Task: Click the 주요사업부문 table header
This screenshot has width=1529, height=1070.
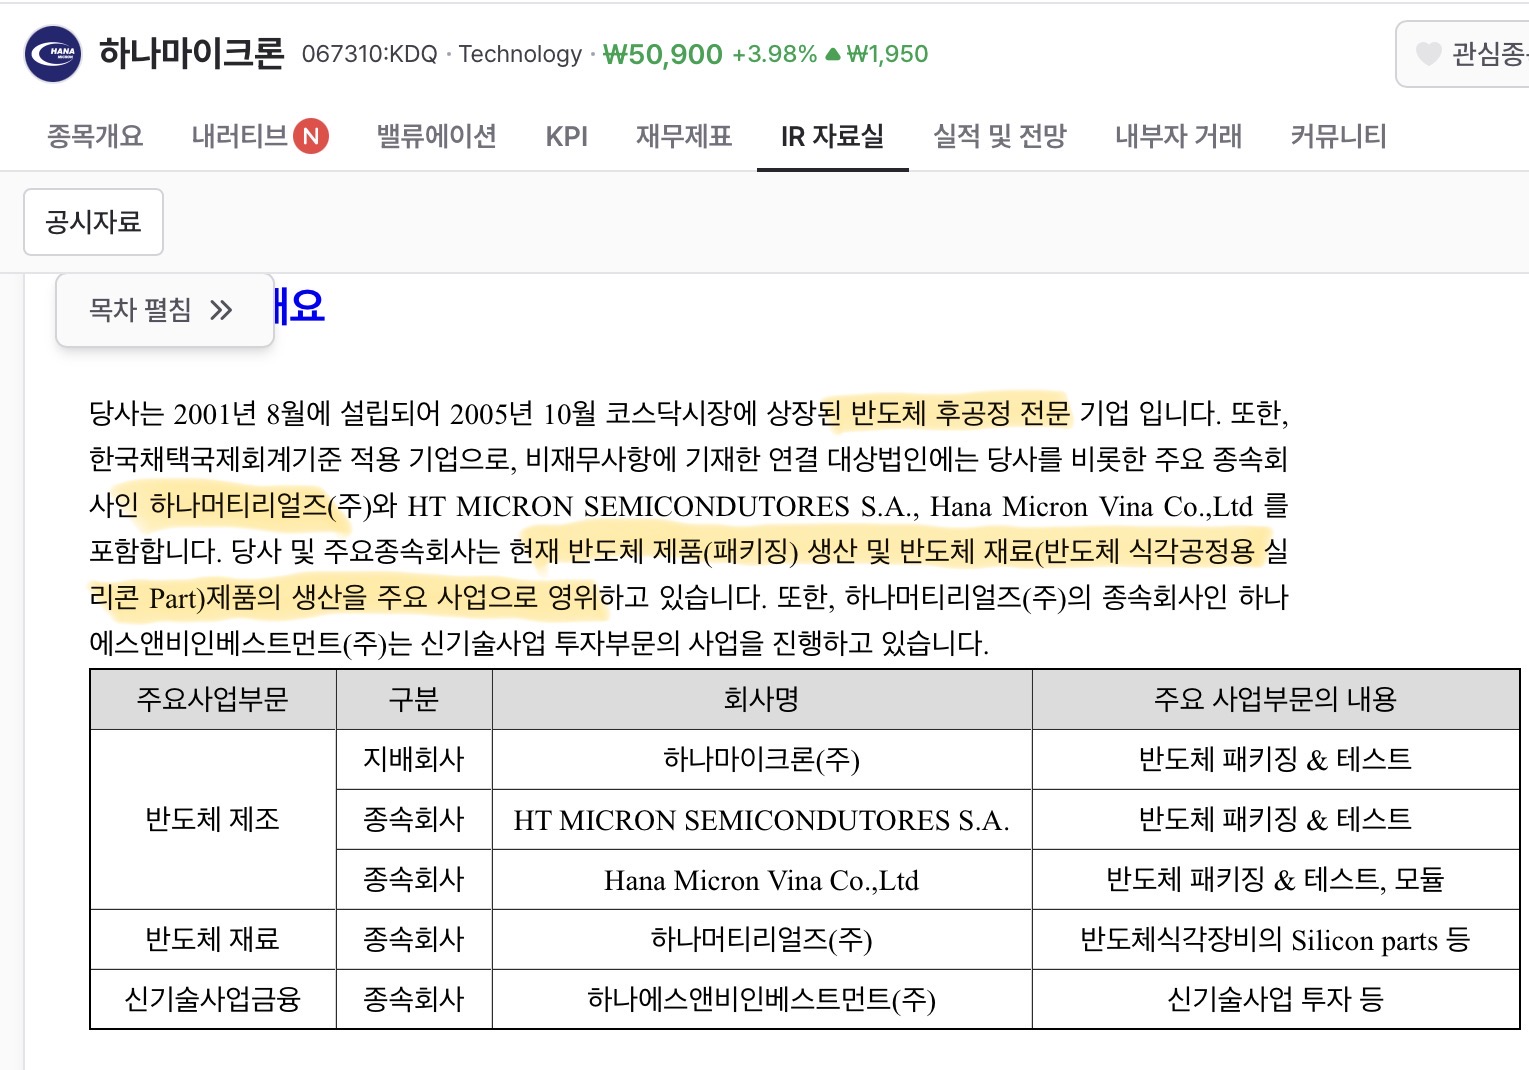Action: (213, 699)
